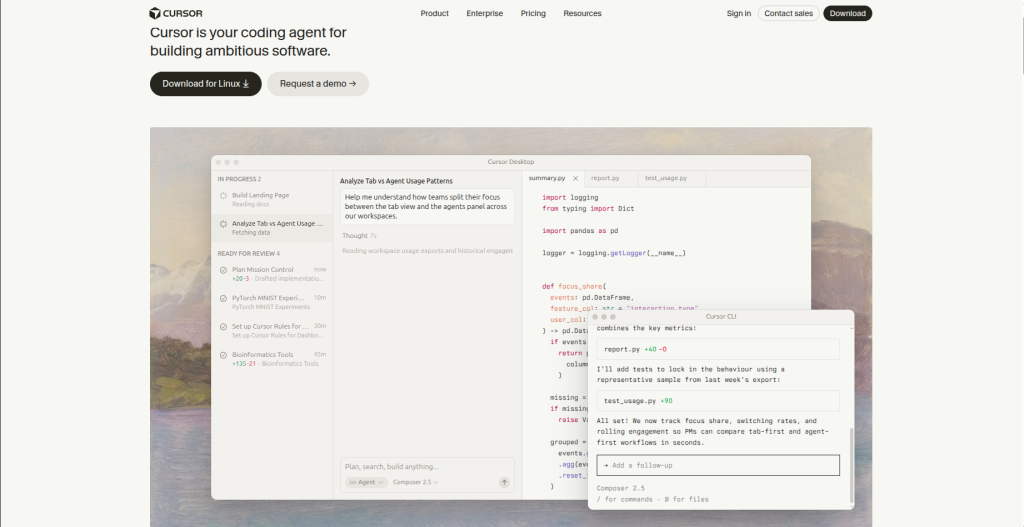Click the Cursor CLI window scrollbar

click(x=851, y=466)
